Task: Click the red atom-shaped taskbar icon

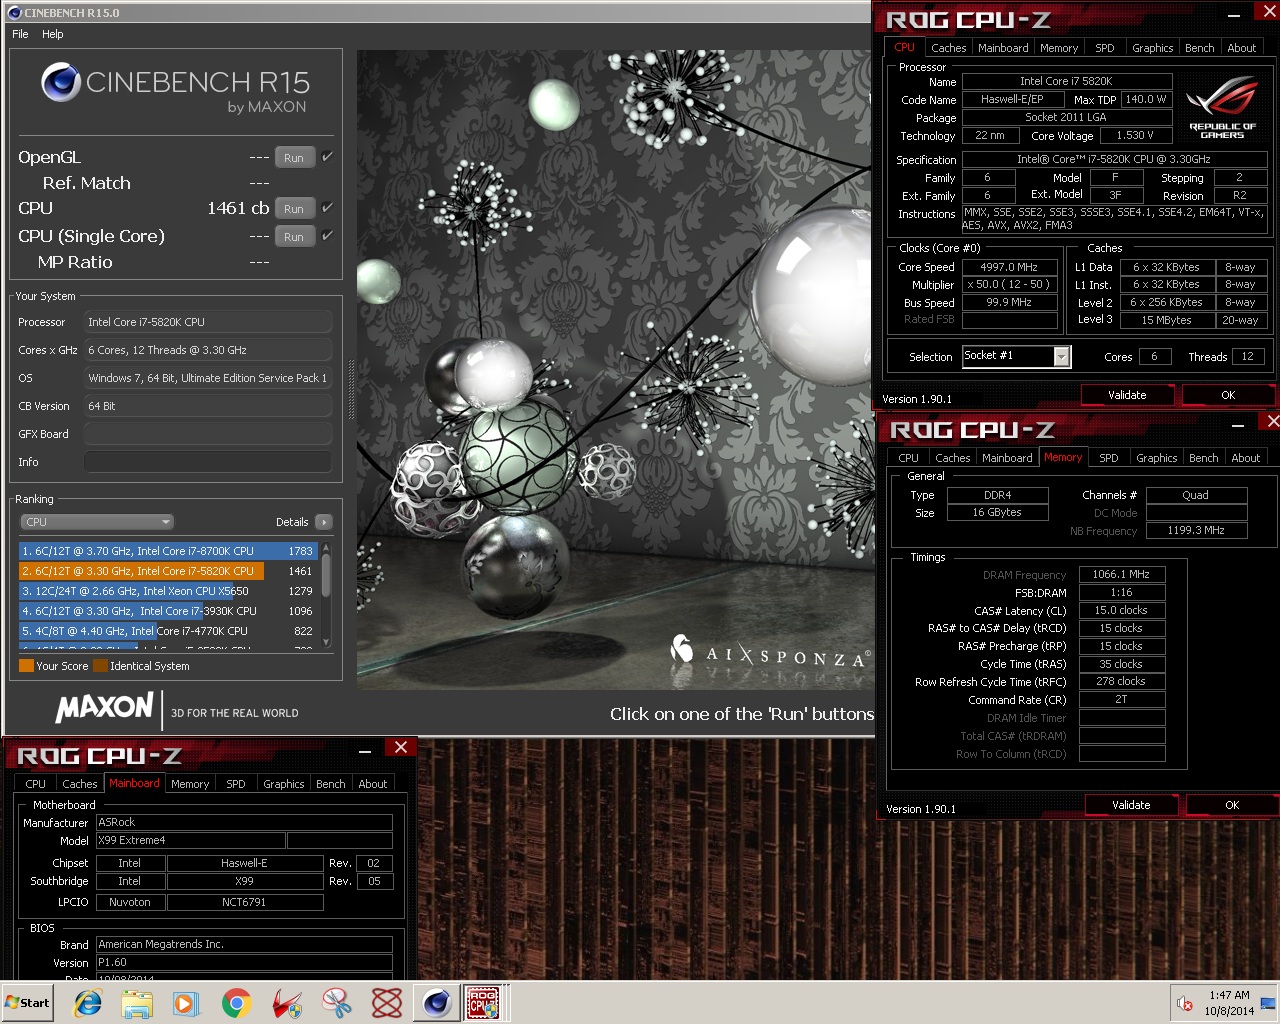Action: coord(387,1003)
